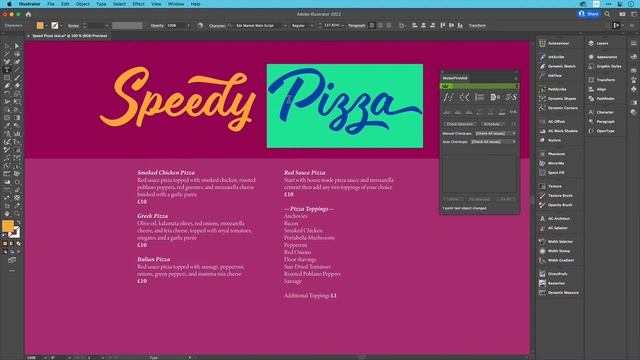Screen dimensions: 640x360
Task: Click the search magnifier icon
Action: click(x=607, y=14)
